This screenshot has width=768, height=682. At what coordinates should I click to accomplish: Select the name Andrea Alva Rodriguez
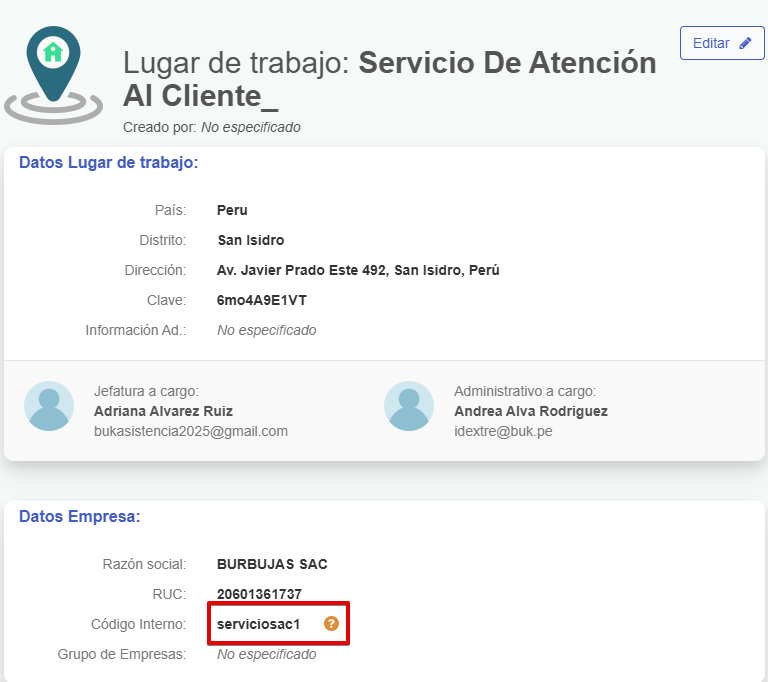(x=530, y=411)
